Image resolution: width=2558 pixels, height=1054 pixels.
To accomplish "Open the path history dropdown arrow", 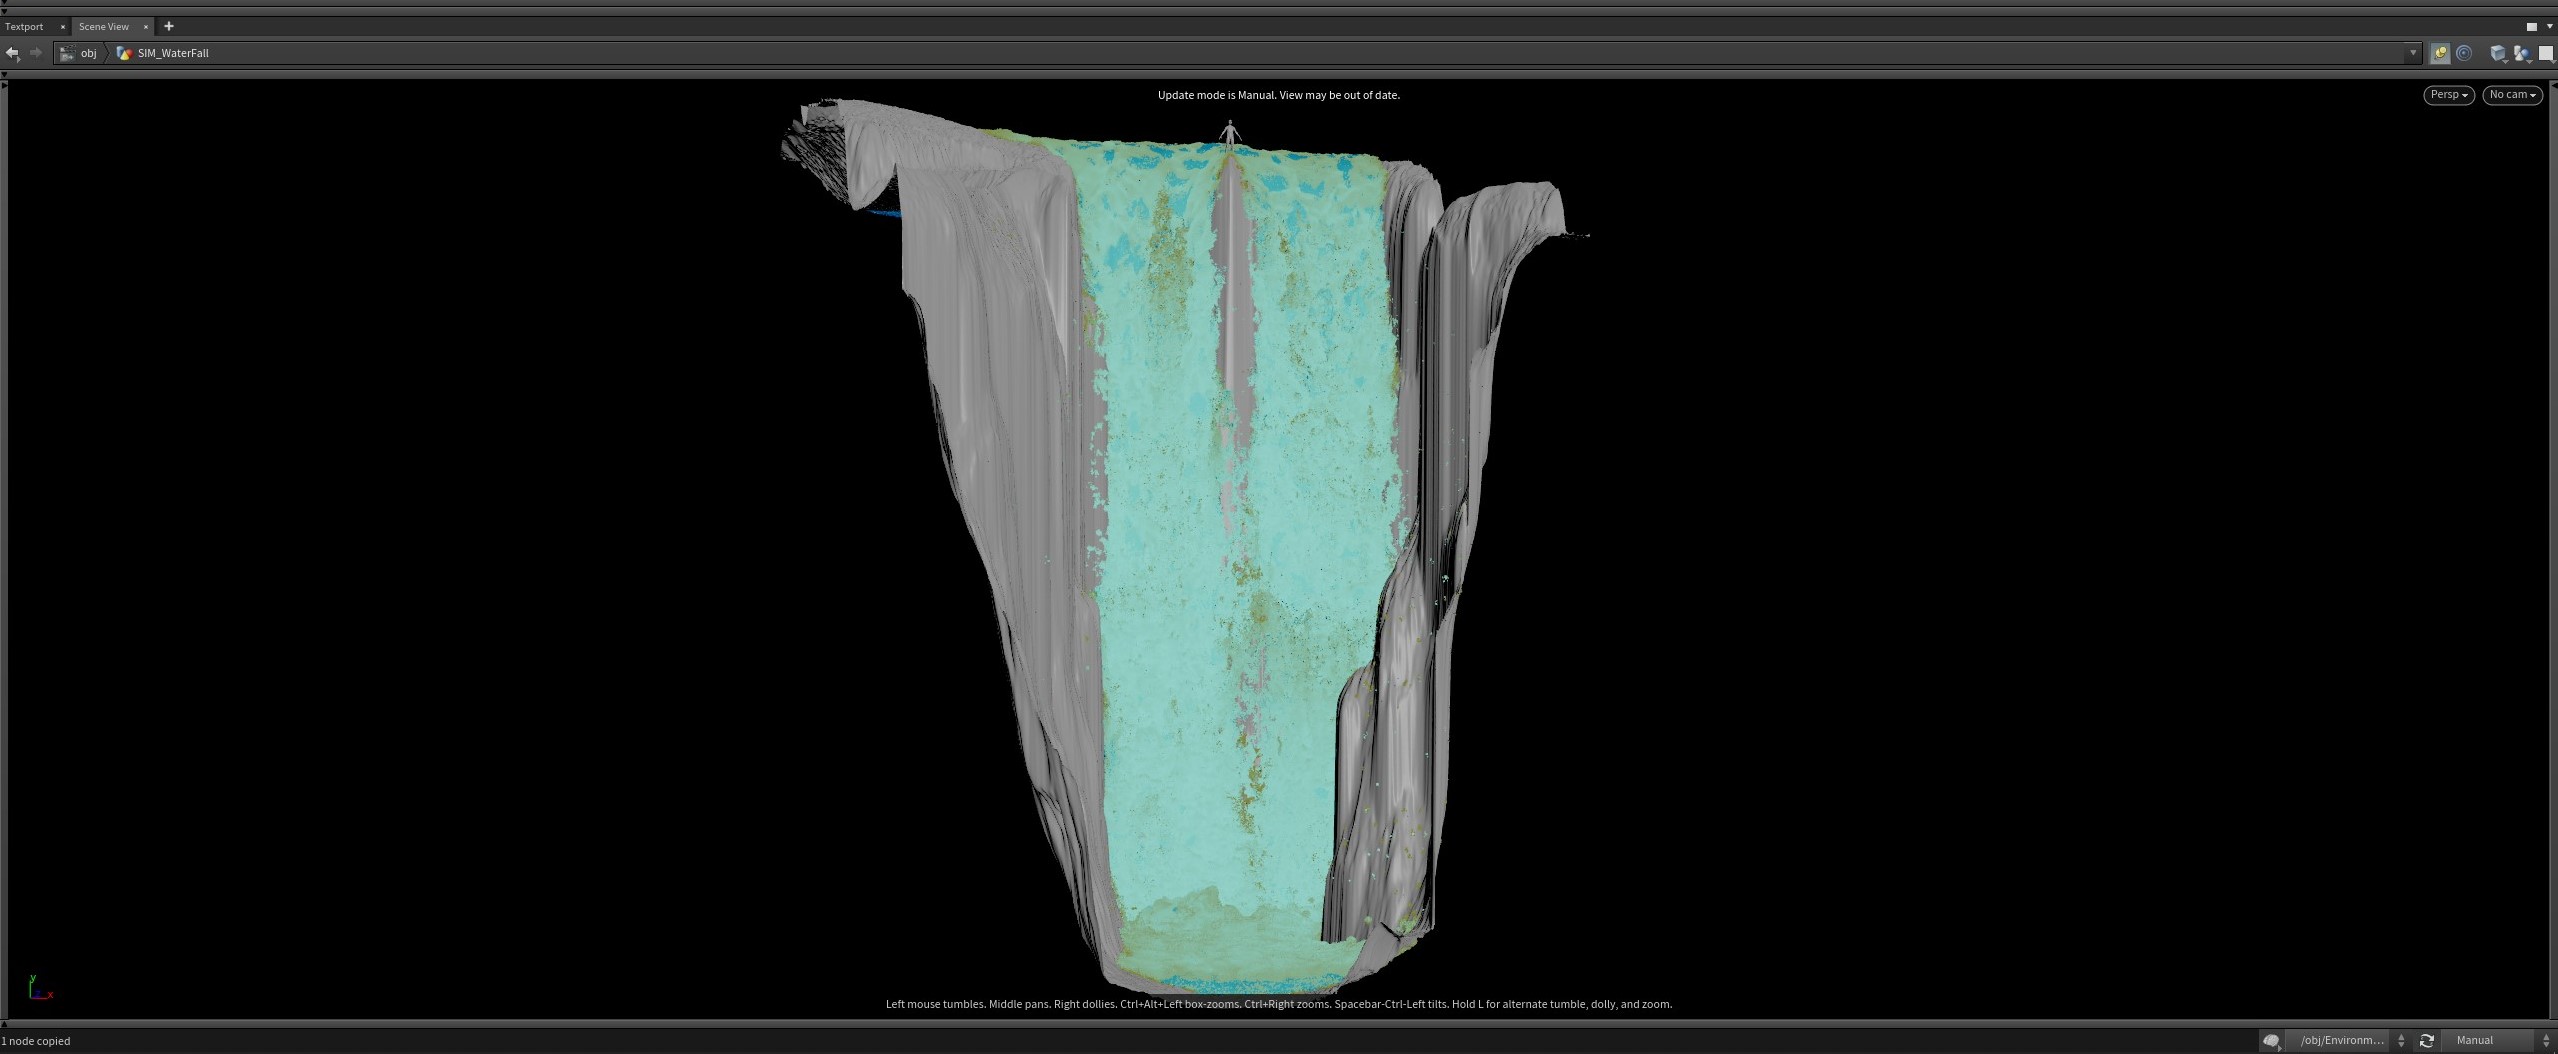I will pos(2413,53).
